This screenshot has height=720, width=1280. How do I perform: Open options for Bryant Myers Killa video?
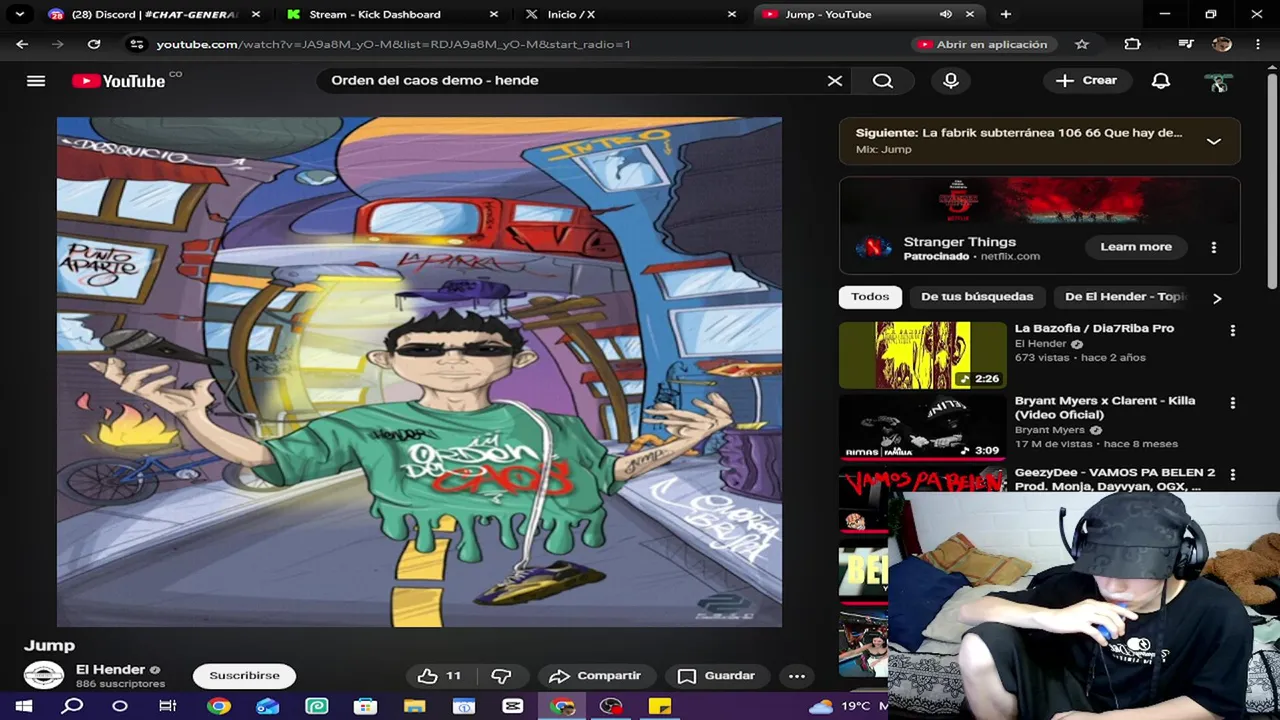(x=1232, y=403)
